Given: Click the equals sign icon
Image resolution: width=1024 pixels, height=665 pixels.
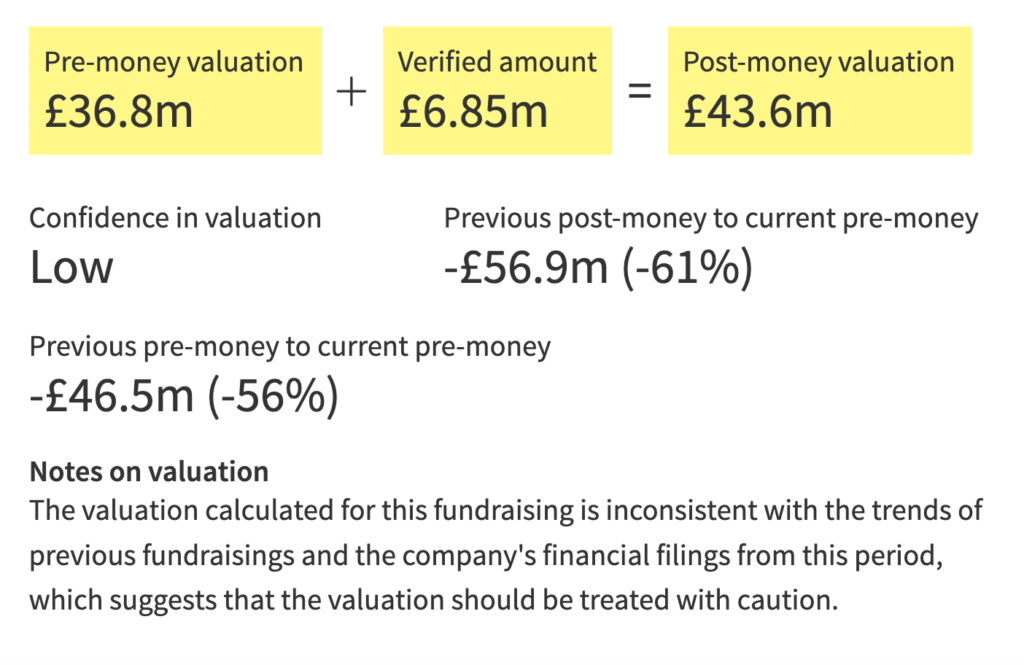Looking at the screenshot, I should click(x=640, y=91).
